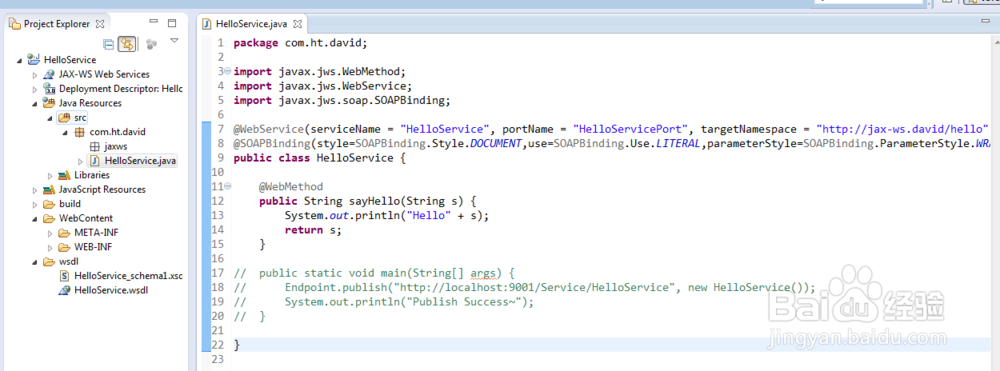The height and width of the screenshot is (371, 1000).
Task: Expand the META-INF folder arrow
Action: (50, 233)
